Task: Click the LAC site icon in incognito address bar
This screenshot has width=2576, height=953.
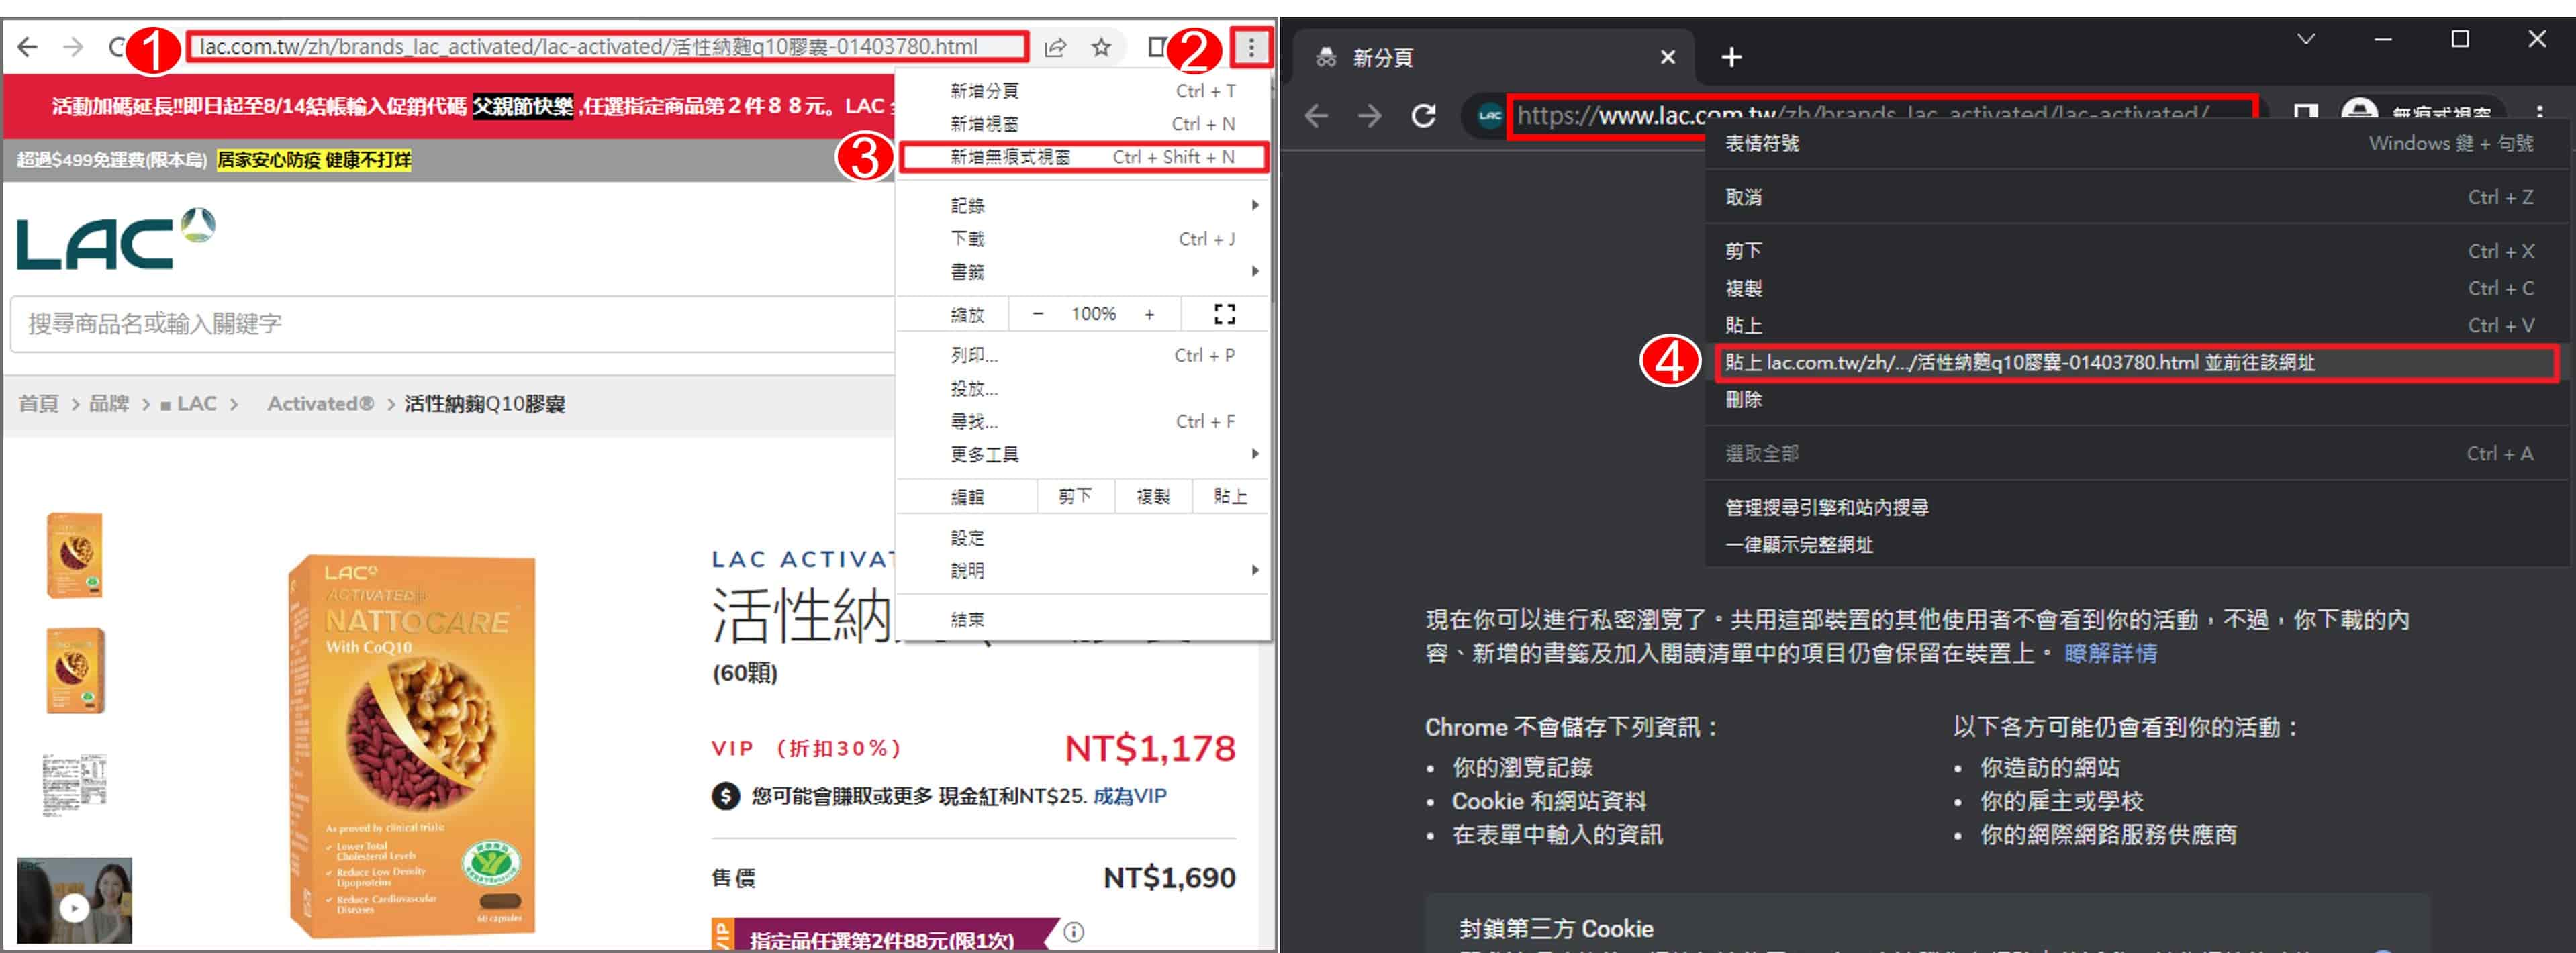Action: [1489, 115]
